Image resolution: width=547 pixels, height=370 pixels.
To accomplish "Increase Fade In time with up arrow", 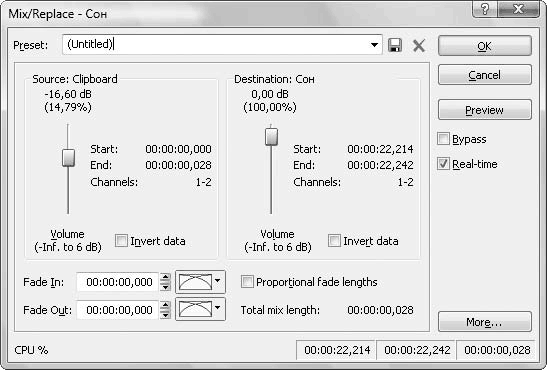I will pos(165,278).
